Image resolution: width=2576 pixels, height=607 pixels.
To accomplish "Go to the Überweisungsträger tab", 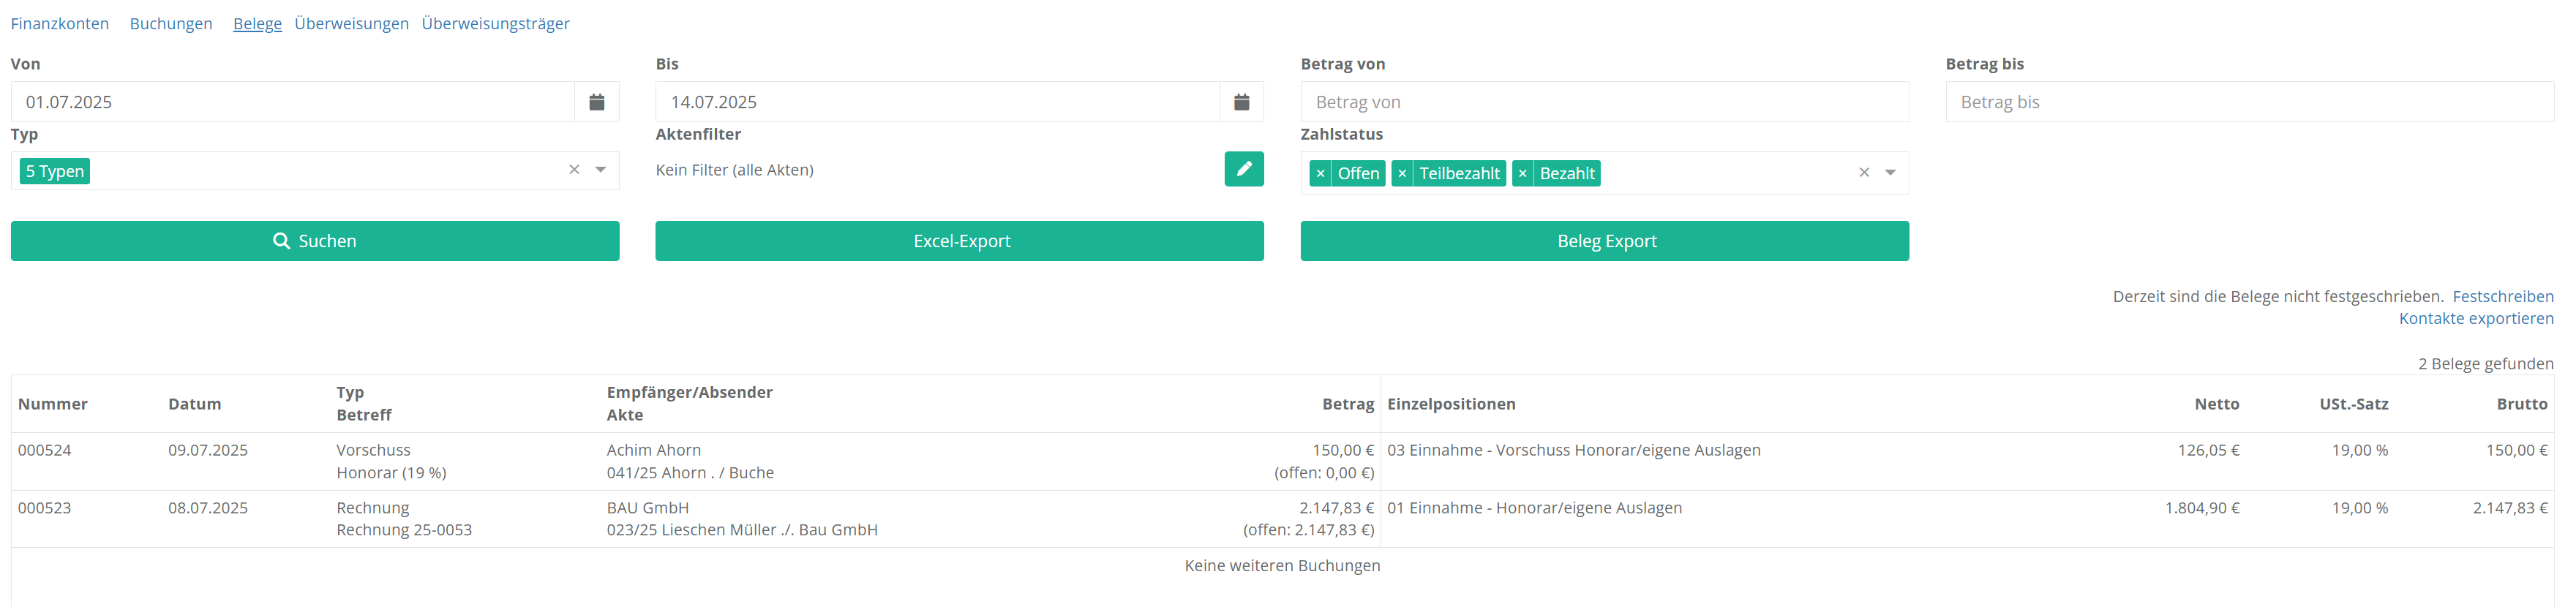I will pyautogui.click(x=495, y=23).
